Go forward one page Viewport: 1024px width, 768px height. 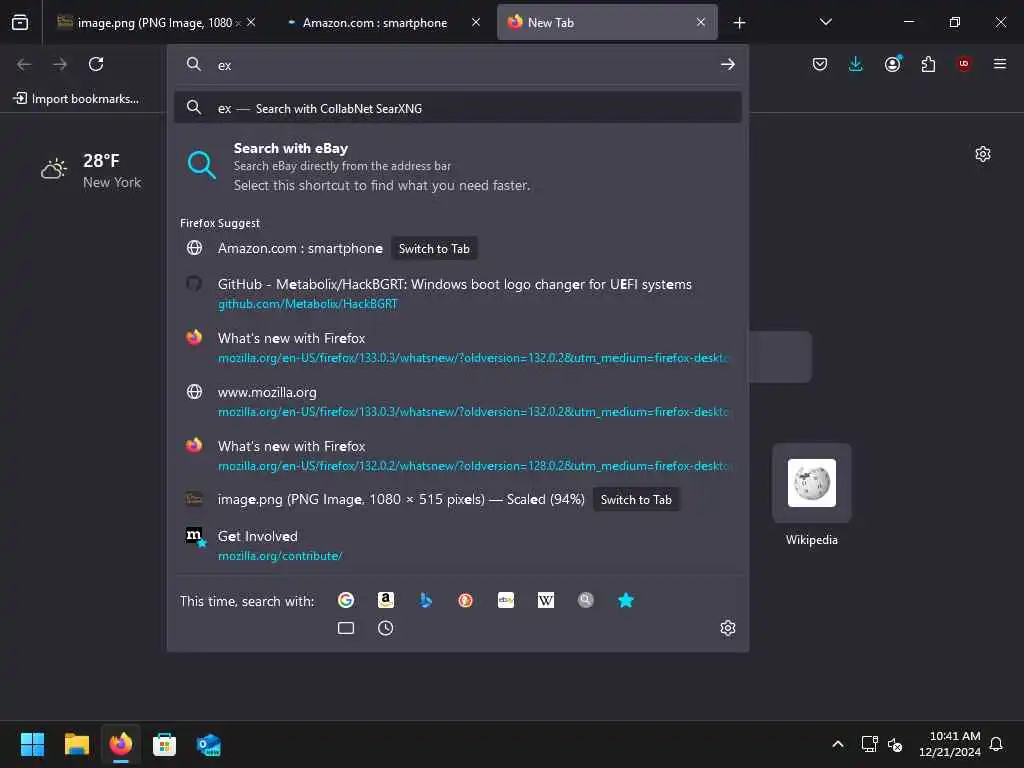coord(60,64)
